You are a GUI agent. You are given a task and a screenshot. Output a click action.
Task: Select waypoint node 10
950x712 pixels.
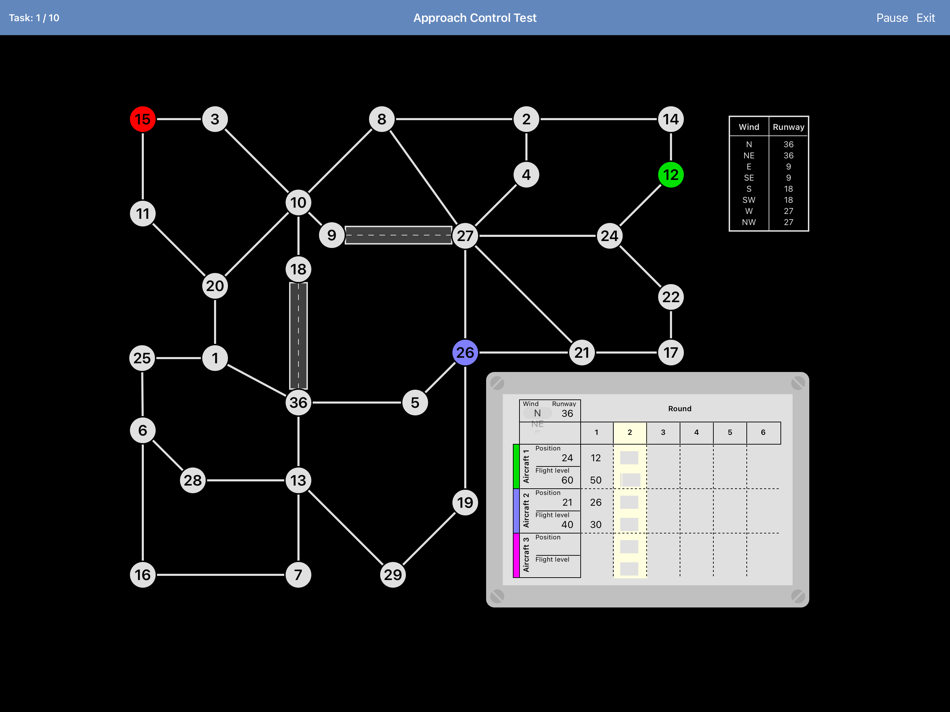[x=298, y=202]
